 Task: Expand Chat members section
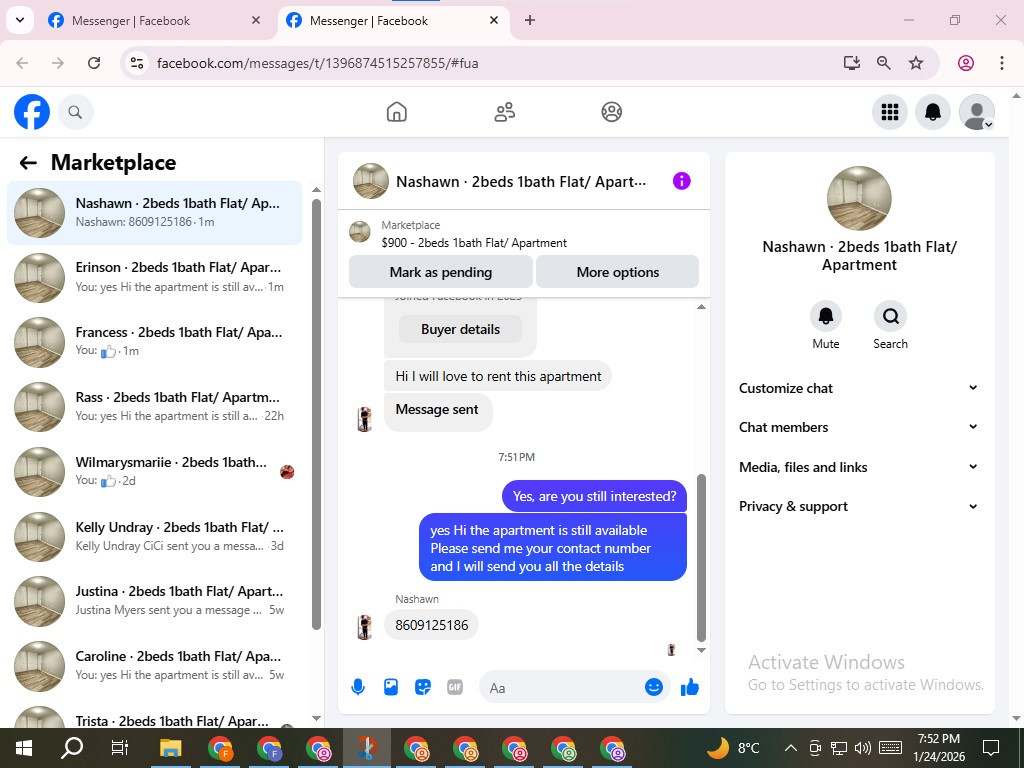(859, 427)
